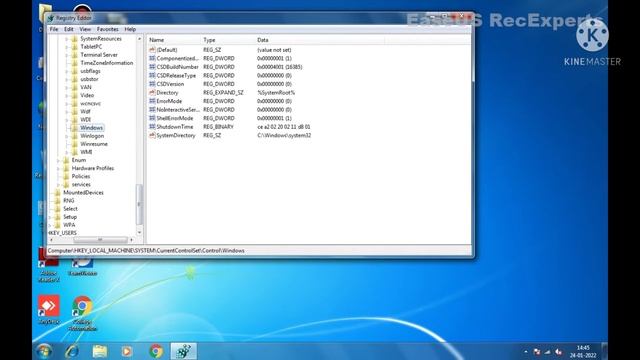
Task: Expand the Terminal Server key
Action: (x=67, y=55)
